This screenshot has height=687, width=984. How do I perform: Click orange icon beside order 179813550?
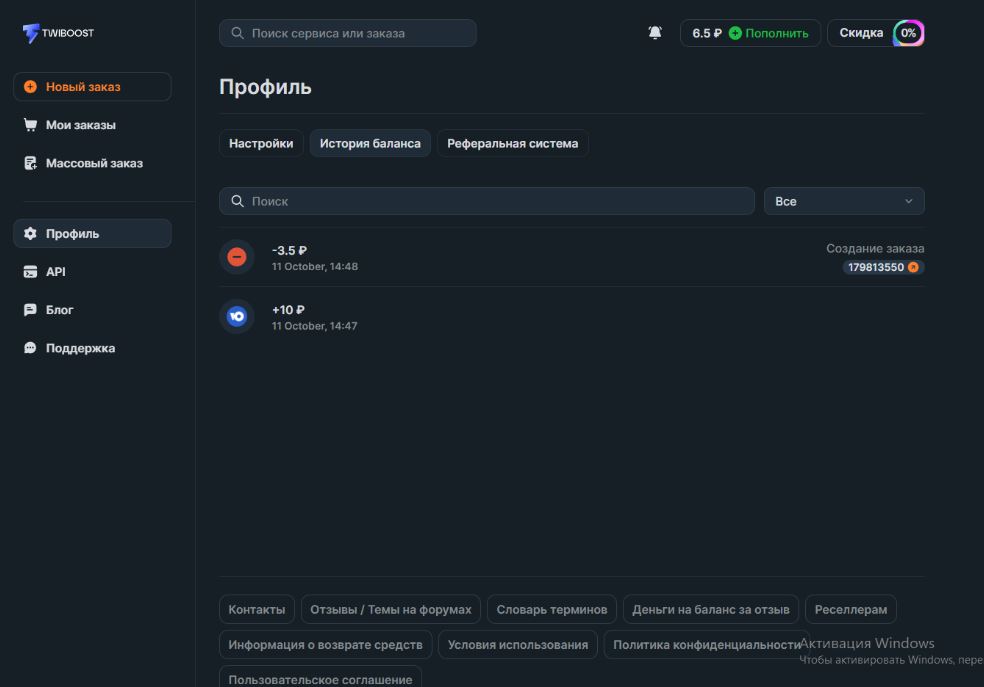913,267
